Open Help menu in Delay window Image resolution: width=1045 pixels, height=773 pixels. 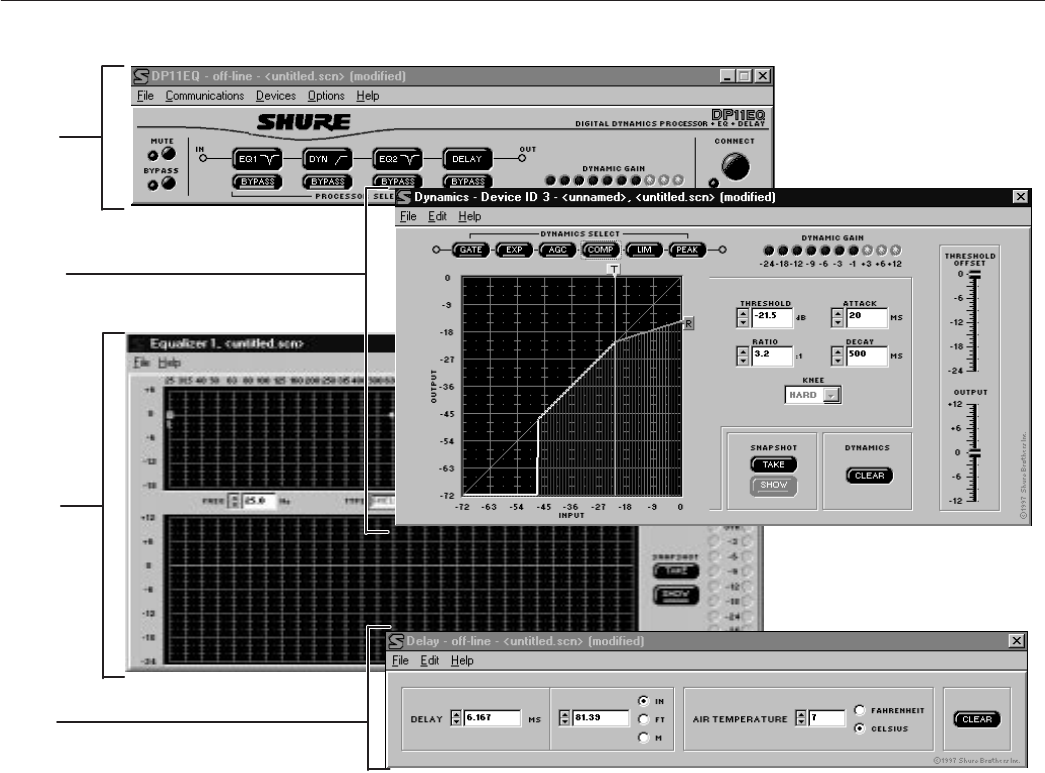pyautogui.click(x=462, y=660)
